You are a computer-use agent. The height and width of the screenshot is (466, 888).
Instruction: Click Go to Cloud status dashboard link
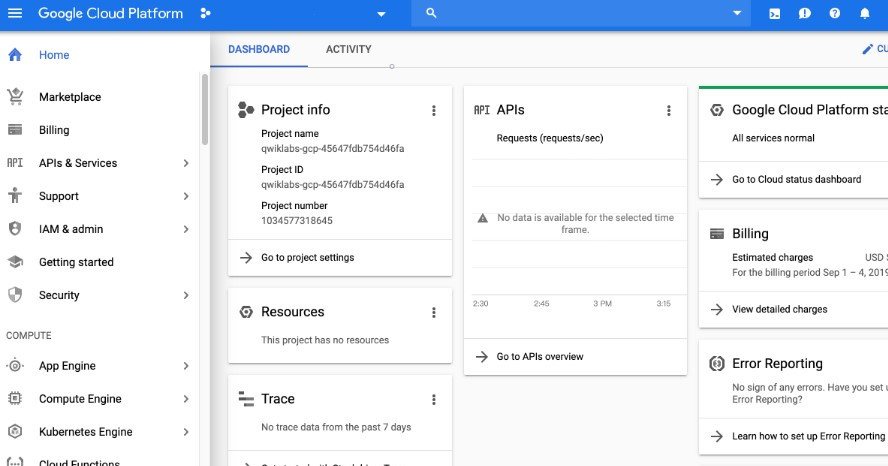[796, 179]
